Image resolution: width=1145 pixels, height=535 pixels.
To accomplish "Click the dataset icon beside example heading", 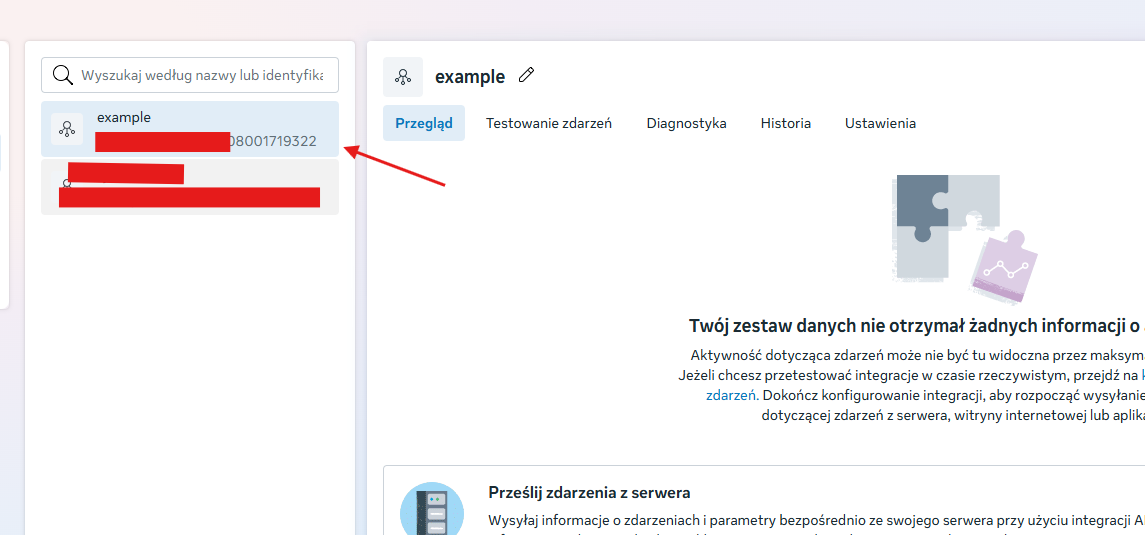I will point(403,77).
